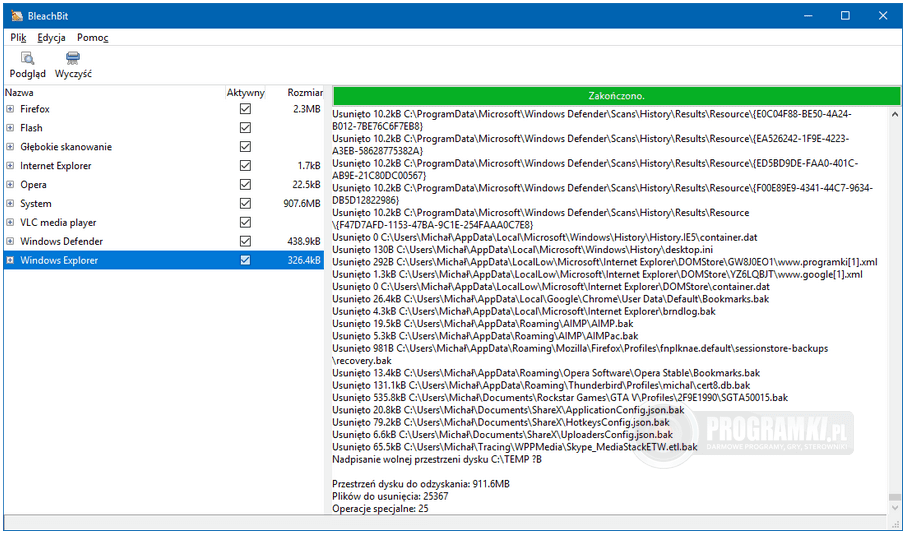Select the Firefox row label
Image resolution: width=911 pixels, height=541 pixels.
35,109
